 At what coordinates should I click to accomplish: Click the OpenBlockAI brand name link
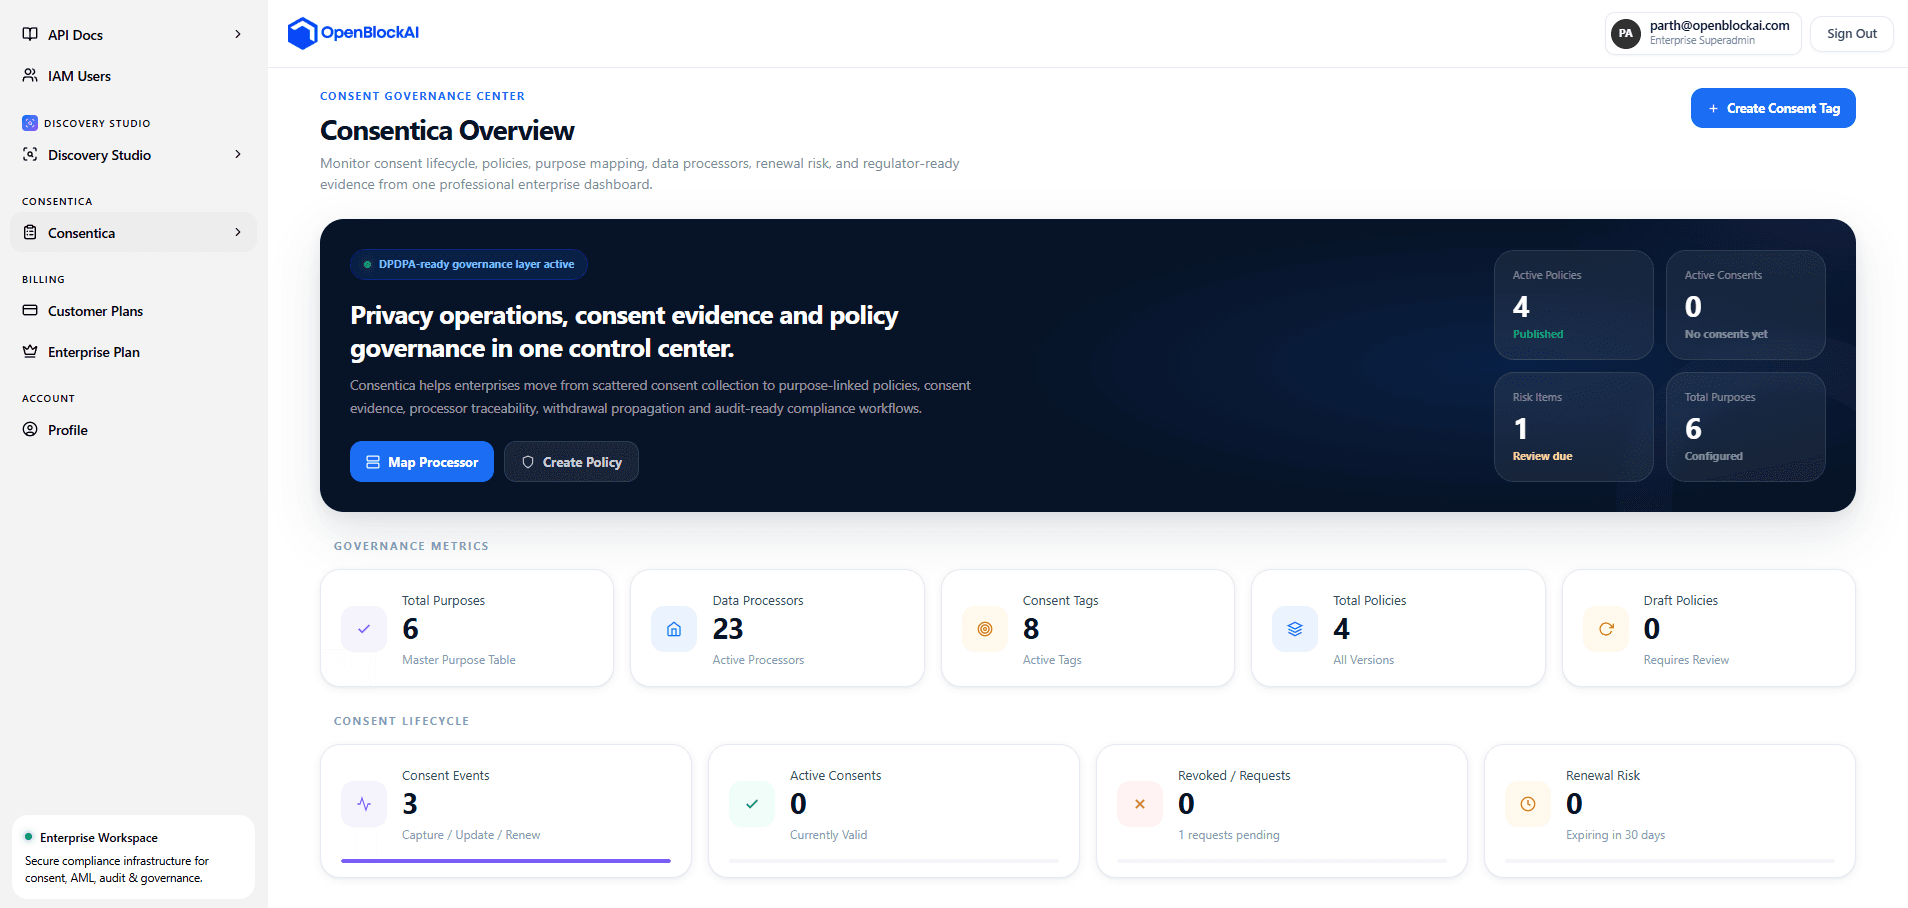point(370,32)
